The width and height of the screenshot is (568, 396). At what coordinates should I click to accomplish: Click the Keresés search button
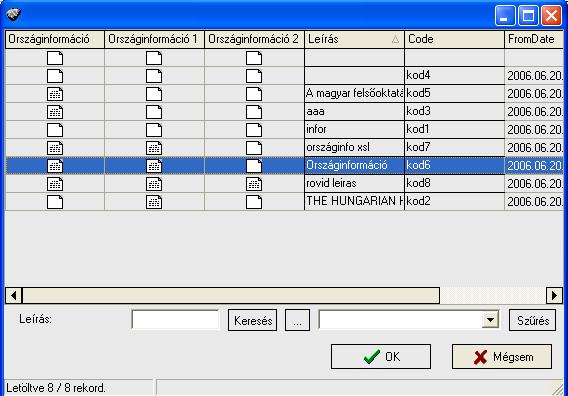[x=252, y=320]
